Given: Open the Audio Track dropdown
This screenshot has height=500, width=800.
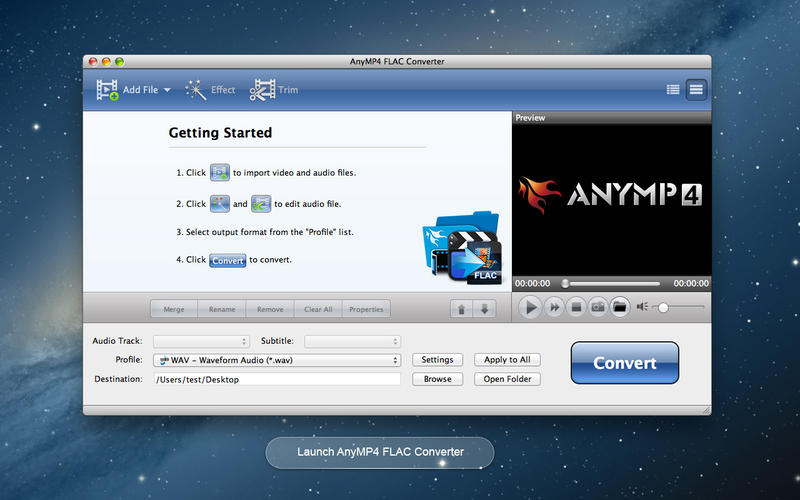Looking at the screenshot, I should 202,341.
